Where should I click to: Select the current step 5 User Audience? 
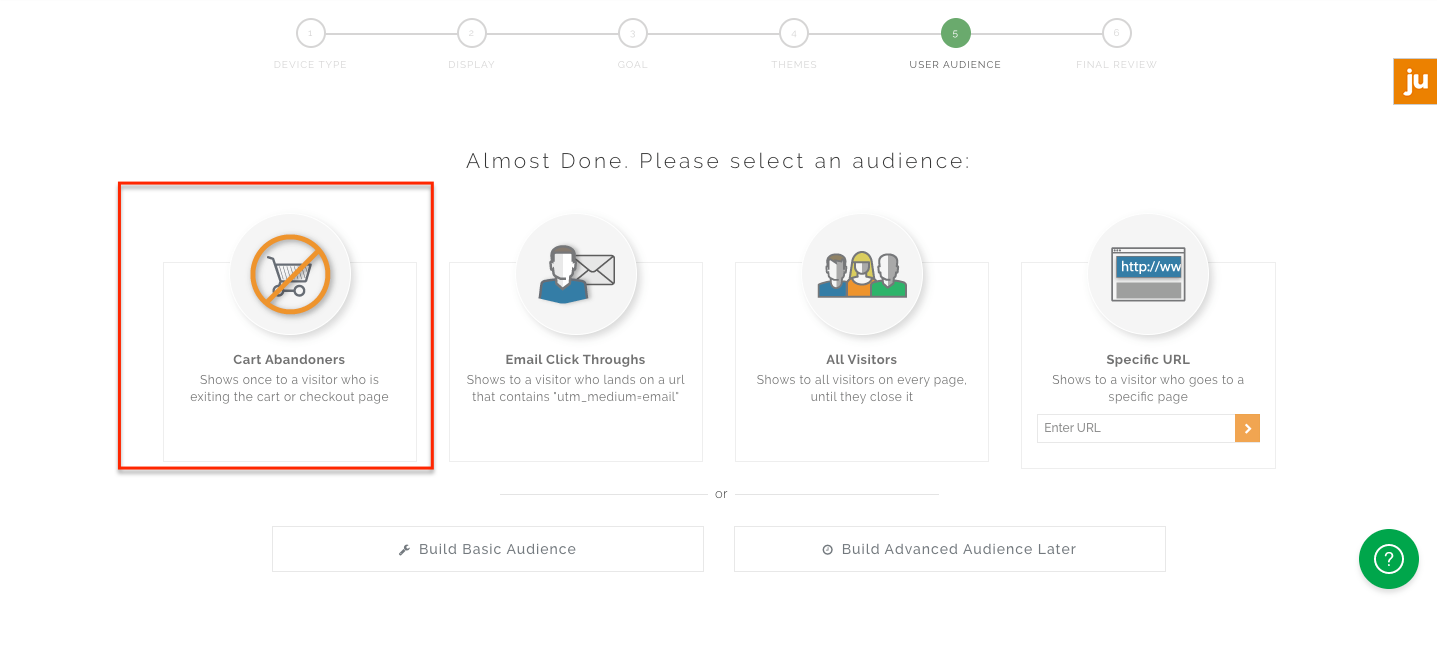pyautogui.click(x=955, y=34)
